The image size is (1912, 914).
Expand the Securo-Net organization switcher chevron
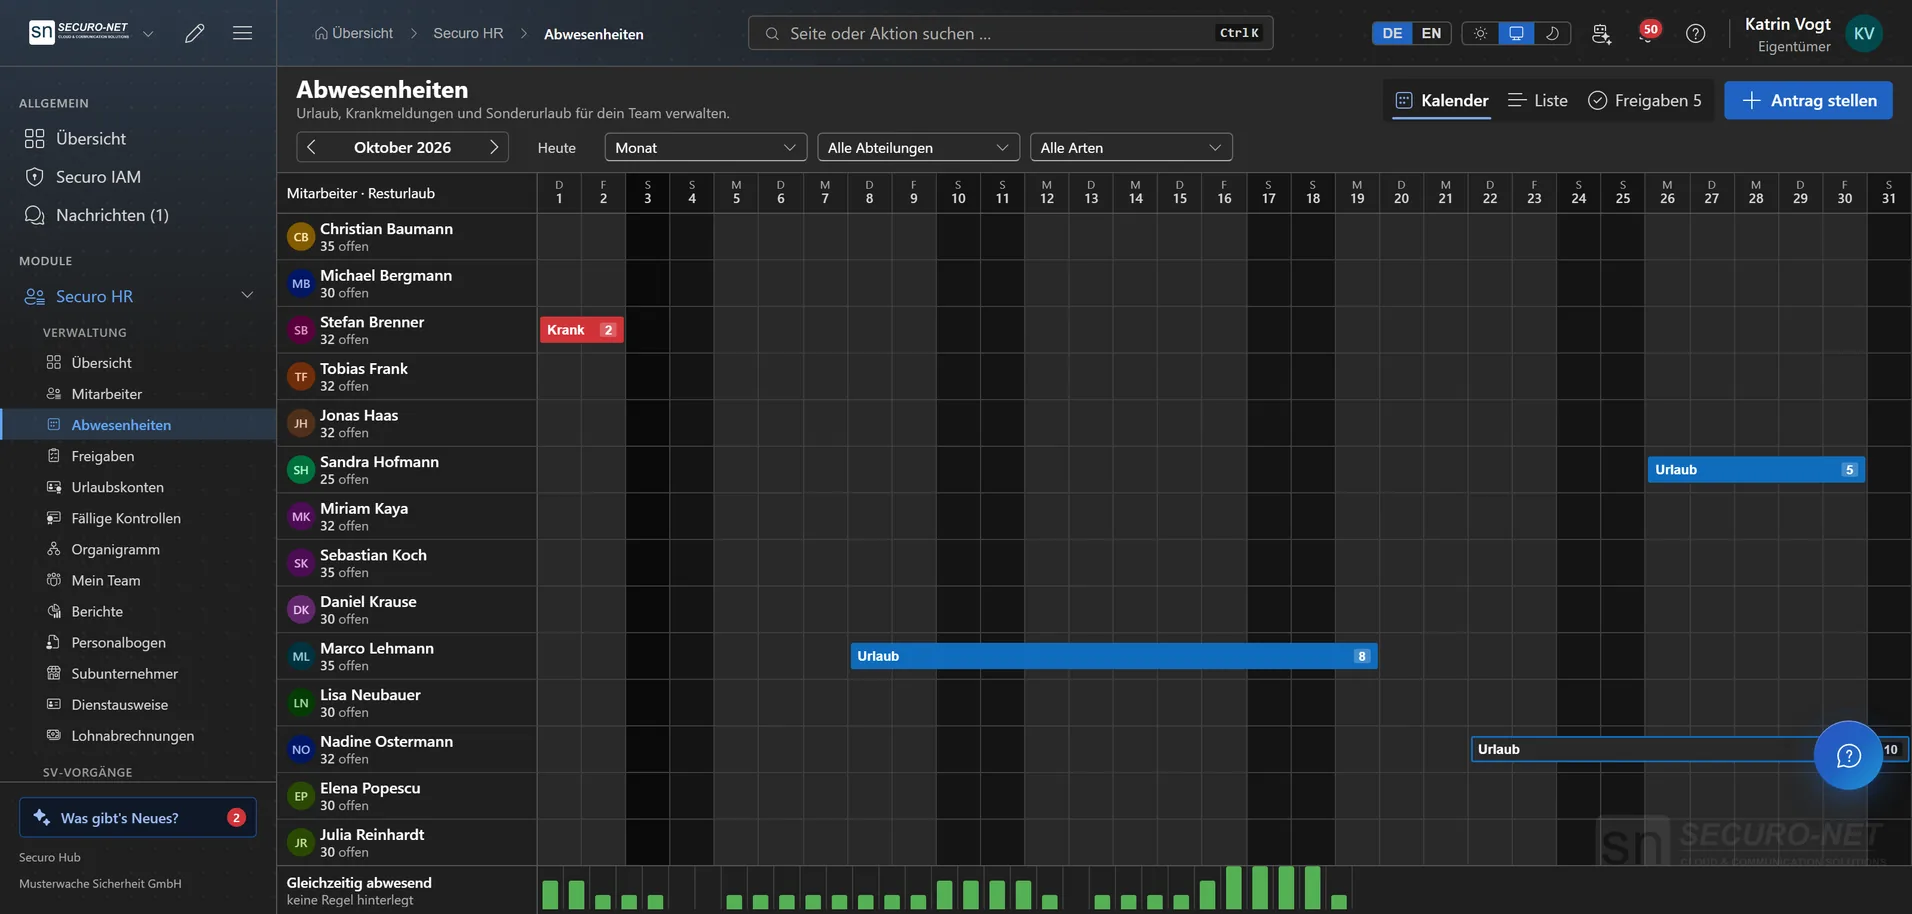click(148, 33)
